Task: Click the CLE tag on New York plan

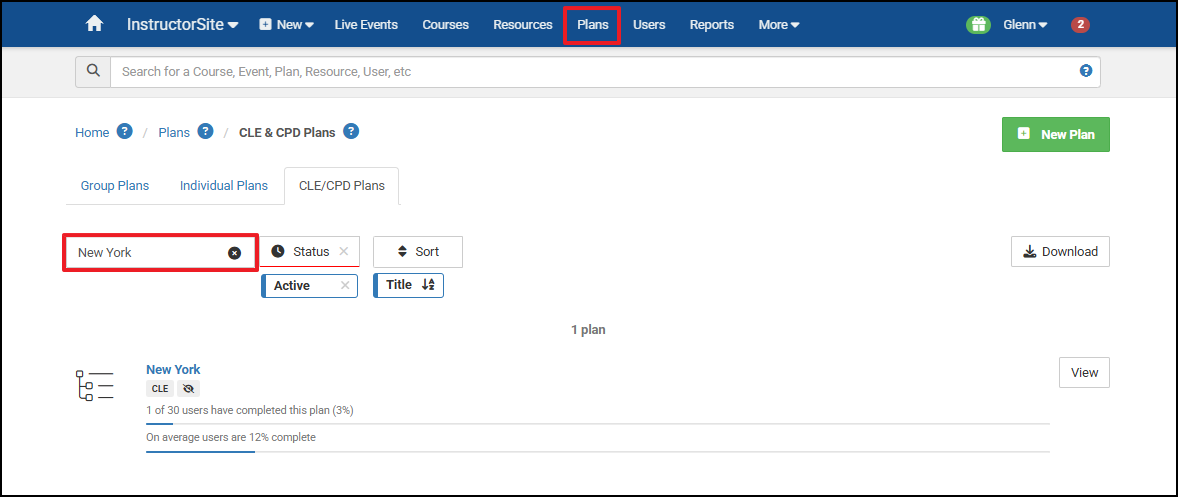Action: (x=160, y=389)
